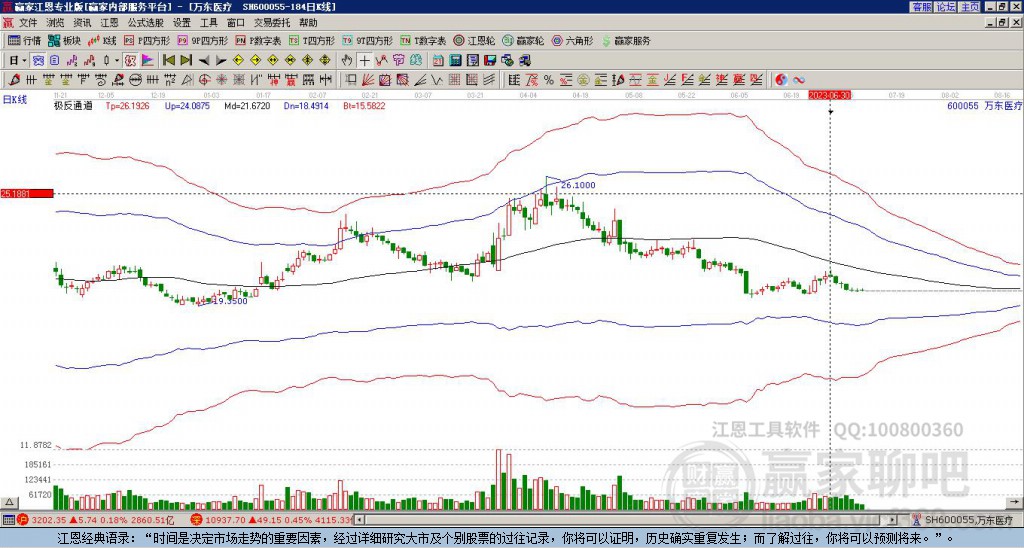Click the 论坛 forum button
Image resolution: width=1024 pixels, height=548 pixels.
tap(946, 7)
